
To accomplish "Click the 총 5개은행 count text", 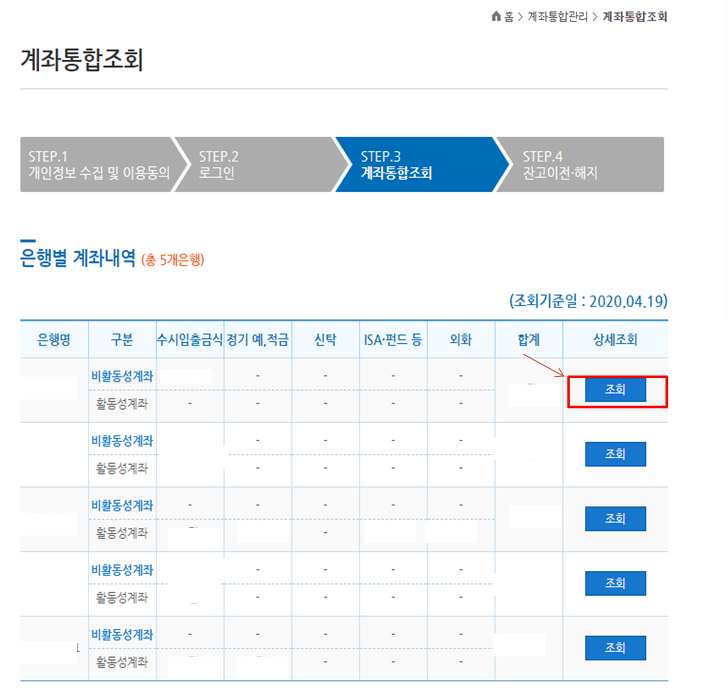I will pyautogui.click(x=173, y=260).
